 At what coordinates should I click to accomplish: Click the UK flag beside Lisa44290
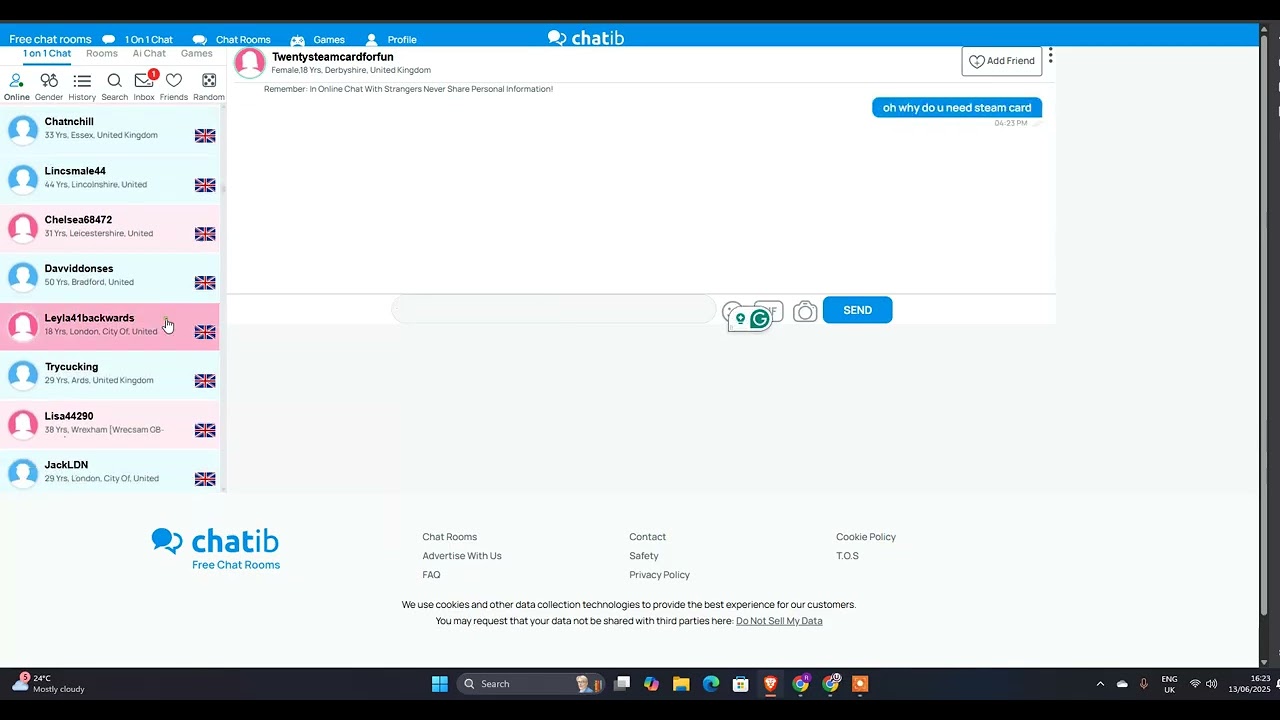(x=205, y=430)
